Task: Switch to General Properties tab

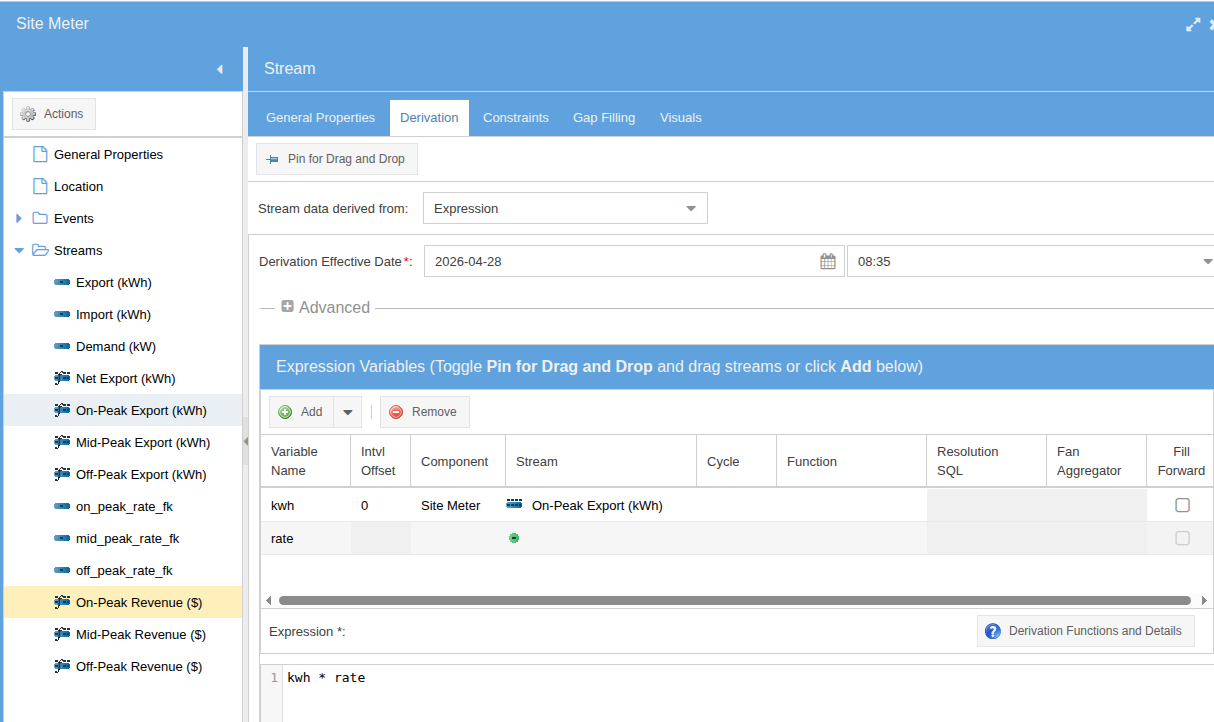Action: 320,117
